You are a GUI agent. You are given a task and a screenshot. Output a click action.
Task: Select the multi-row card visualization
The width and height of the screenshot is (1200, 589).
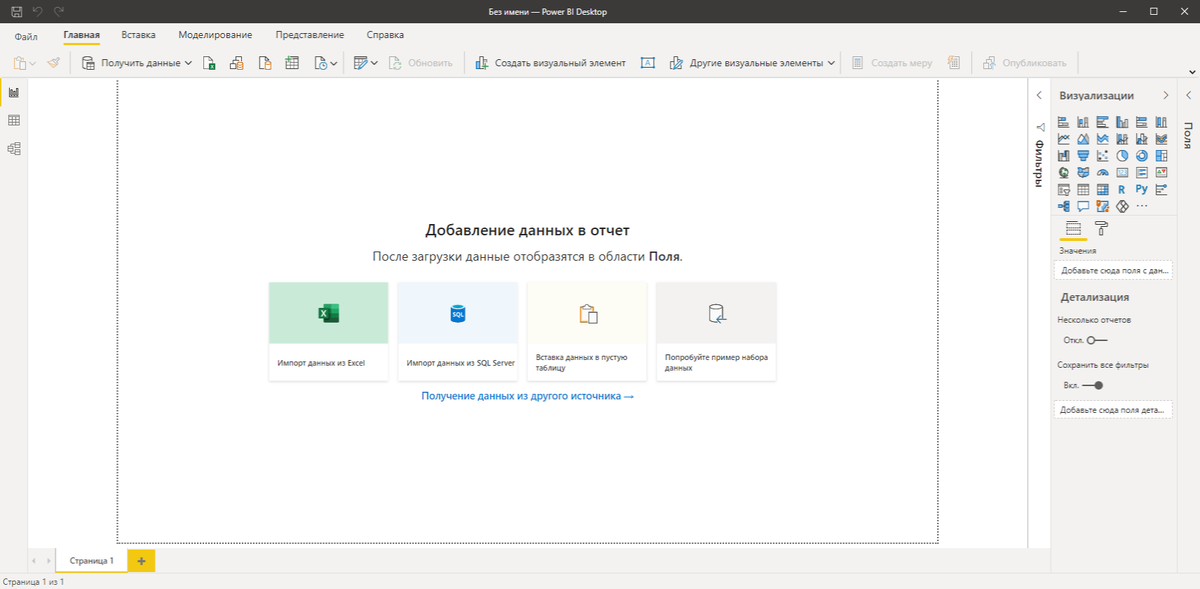tap(1142, 173)
